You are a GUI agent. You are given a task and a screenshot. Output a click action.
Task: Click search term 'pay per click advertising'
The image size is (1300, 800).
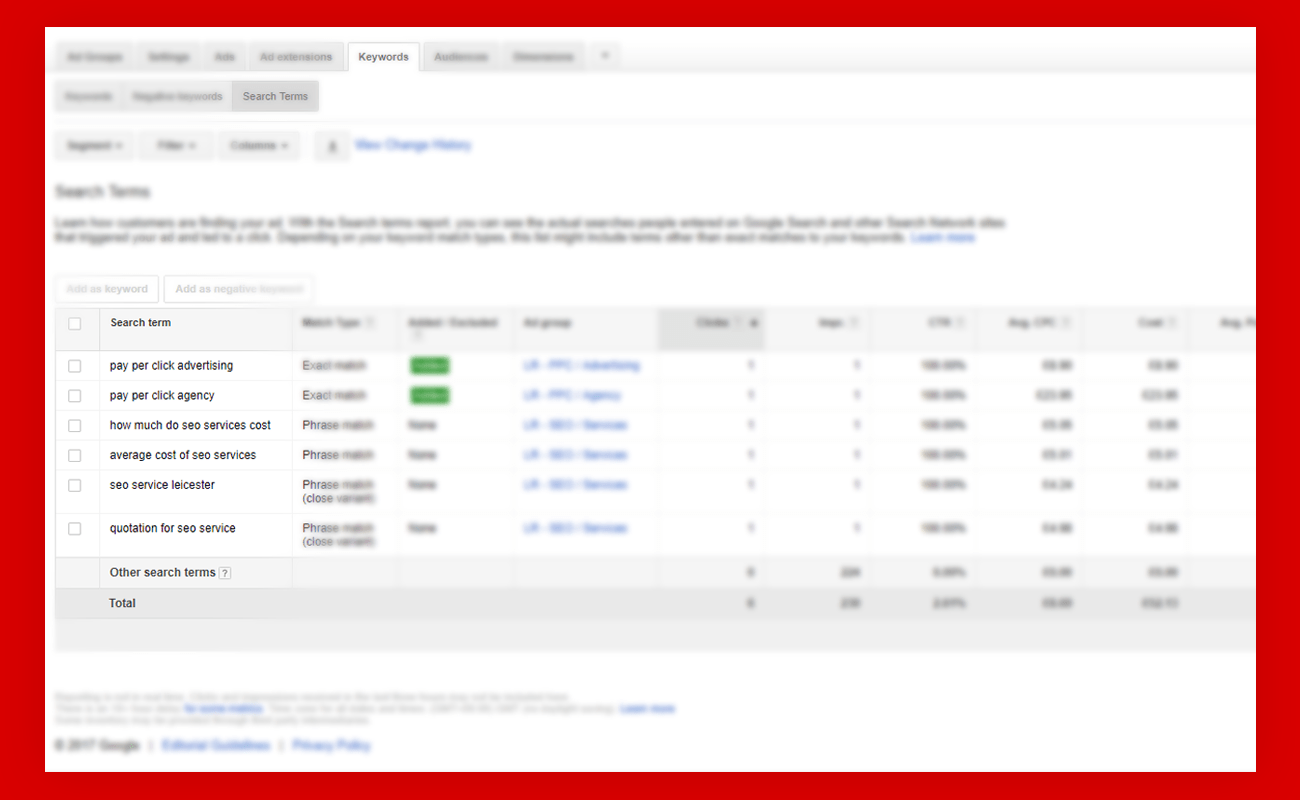(172, 366)
